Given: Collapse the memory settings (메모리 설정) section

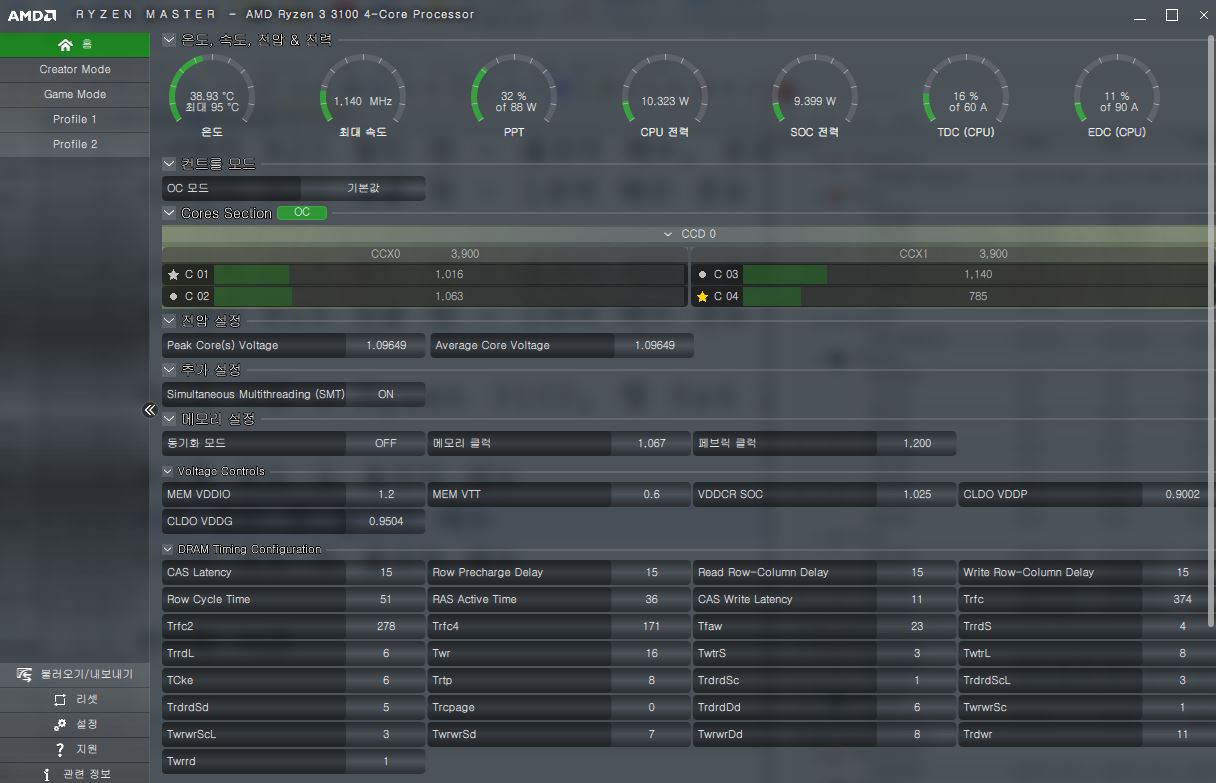Looking at the screenshot, I should 169,419.
